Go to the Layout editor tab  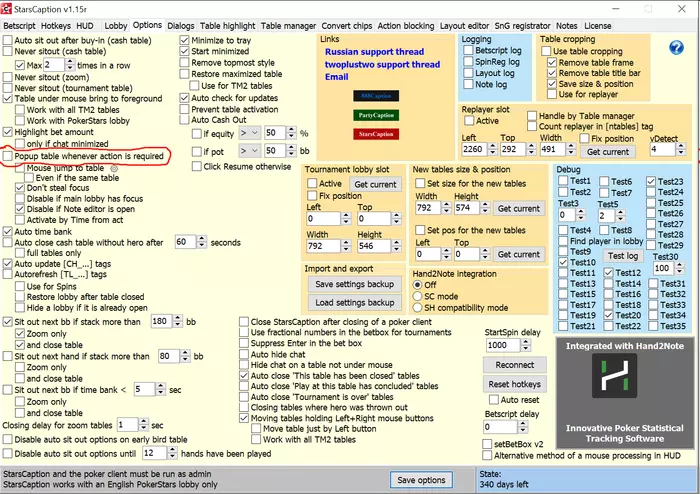point(465,26)
